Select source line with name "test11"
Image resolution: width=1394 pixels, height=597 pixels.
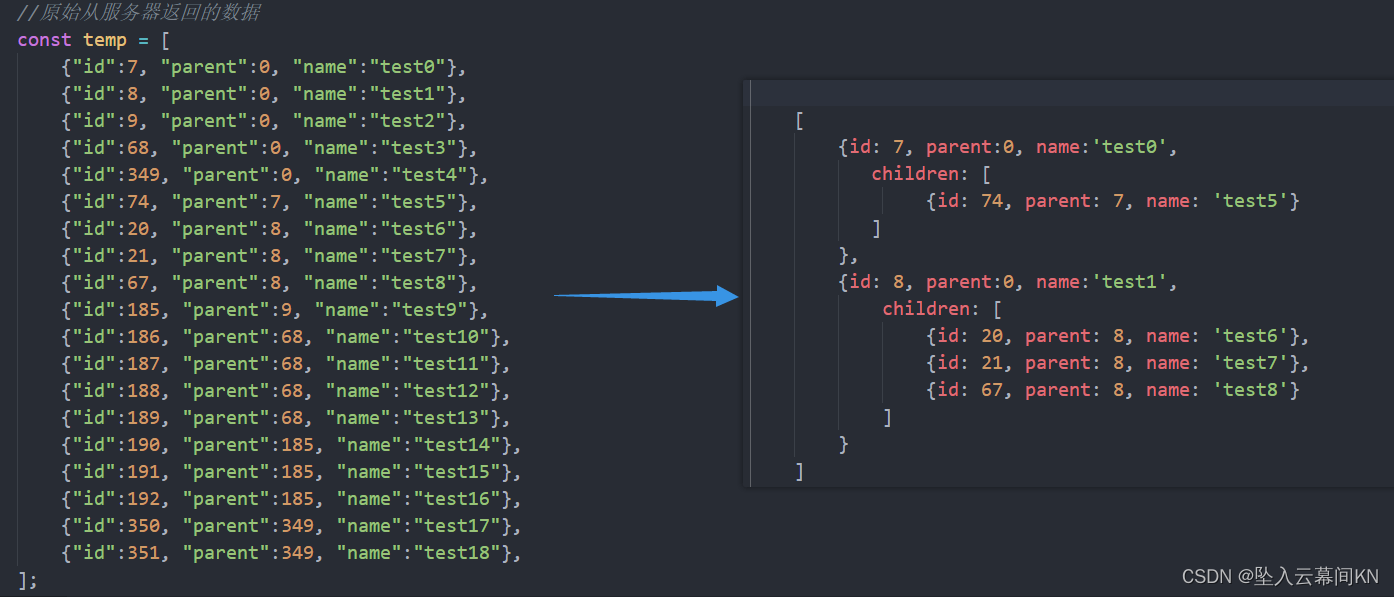[286, 364]
